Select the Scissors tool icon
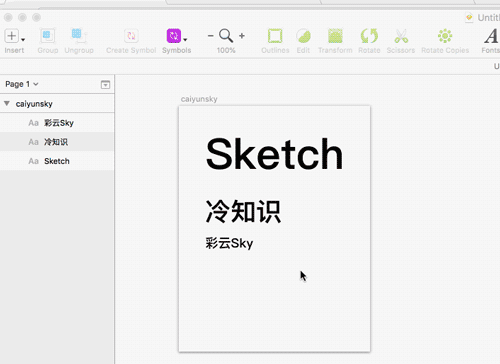 click(x=401, y=36)
